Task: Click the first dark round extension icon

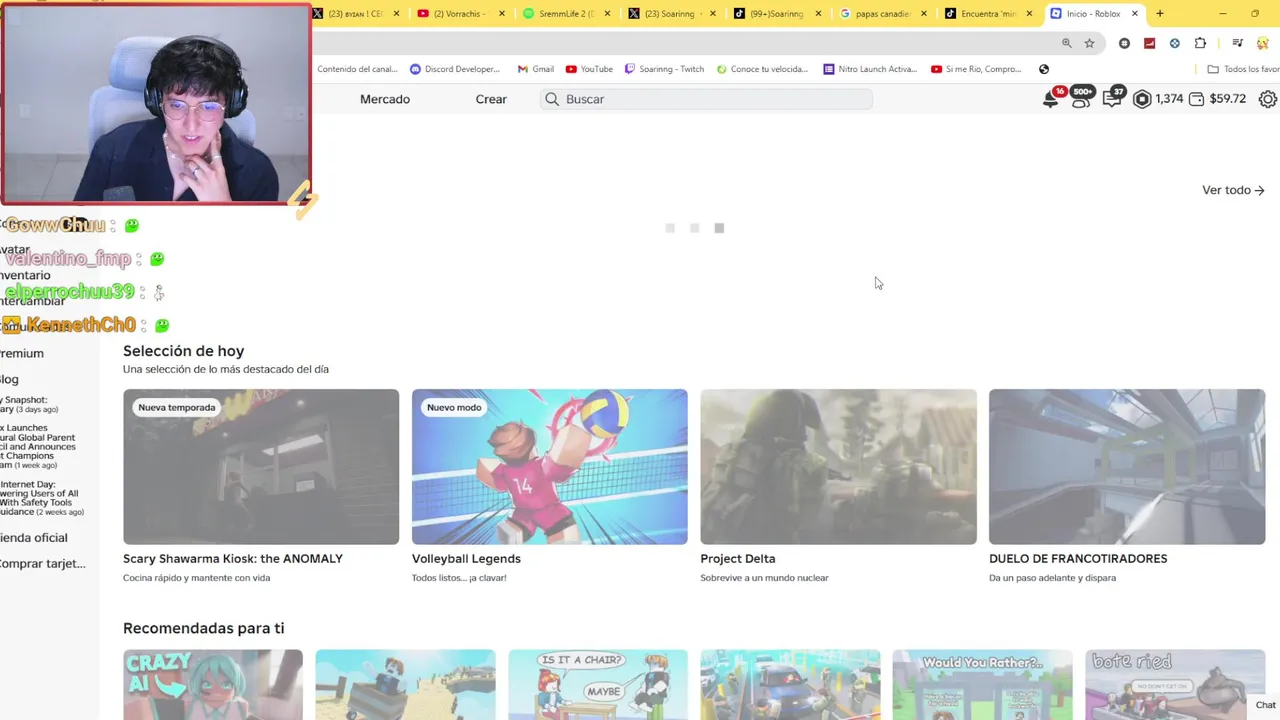Action: [1124, 43]
